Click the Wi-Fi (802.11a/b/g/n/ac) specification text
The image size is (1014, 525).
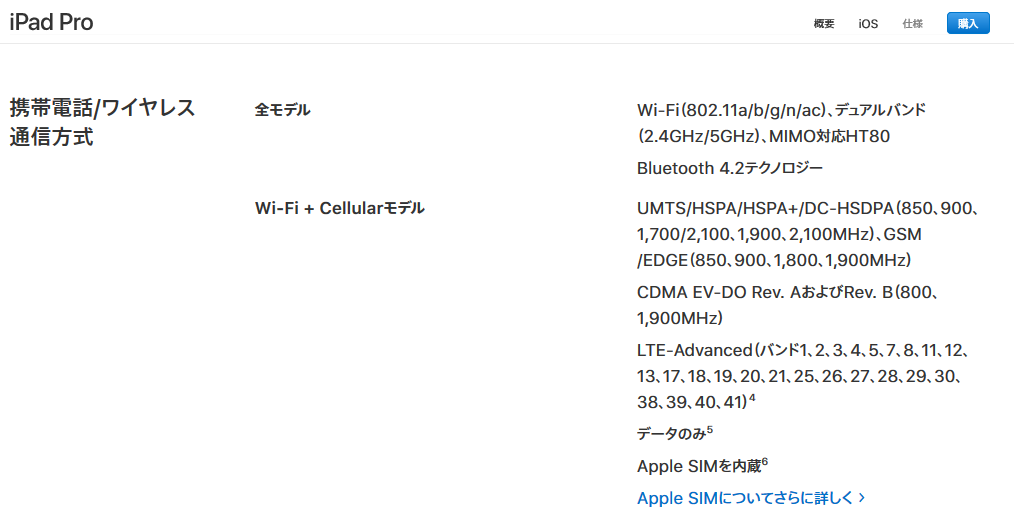pyautogui.click(x=781, y=123)
